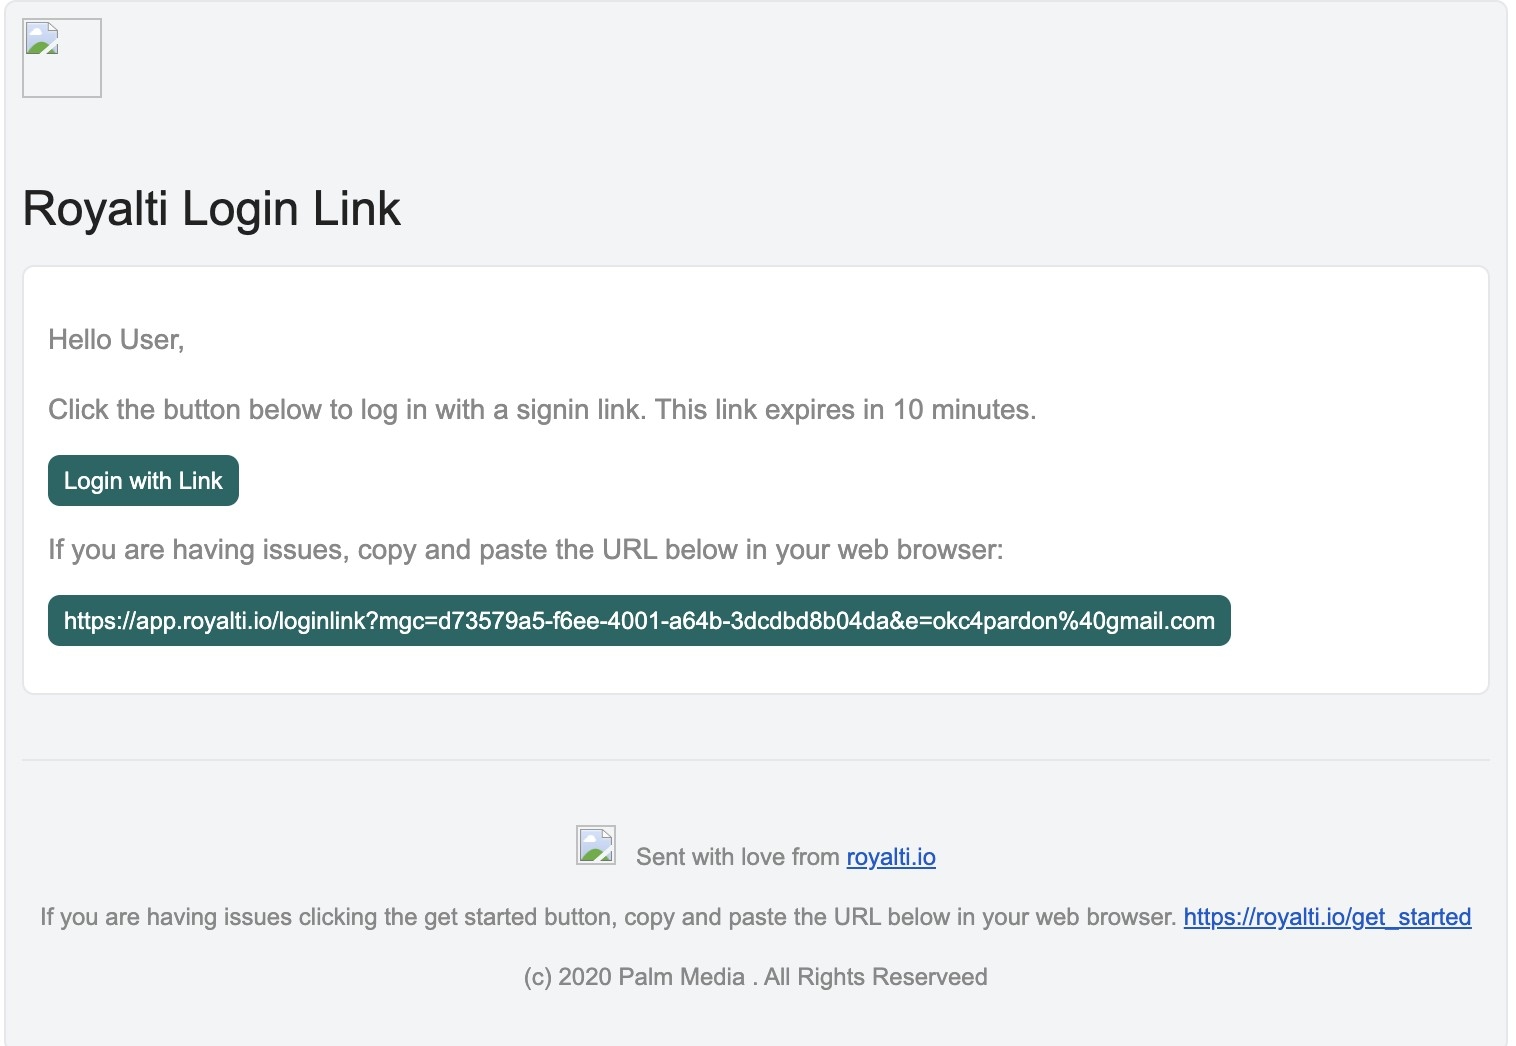The image size is (1516, 1046).
Task: Click the 'copy and paste the URL below' instruction line
Action: pos(526,550)
